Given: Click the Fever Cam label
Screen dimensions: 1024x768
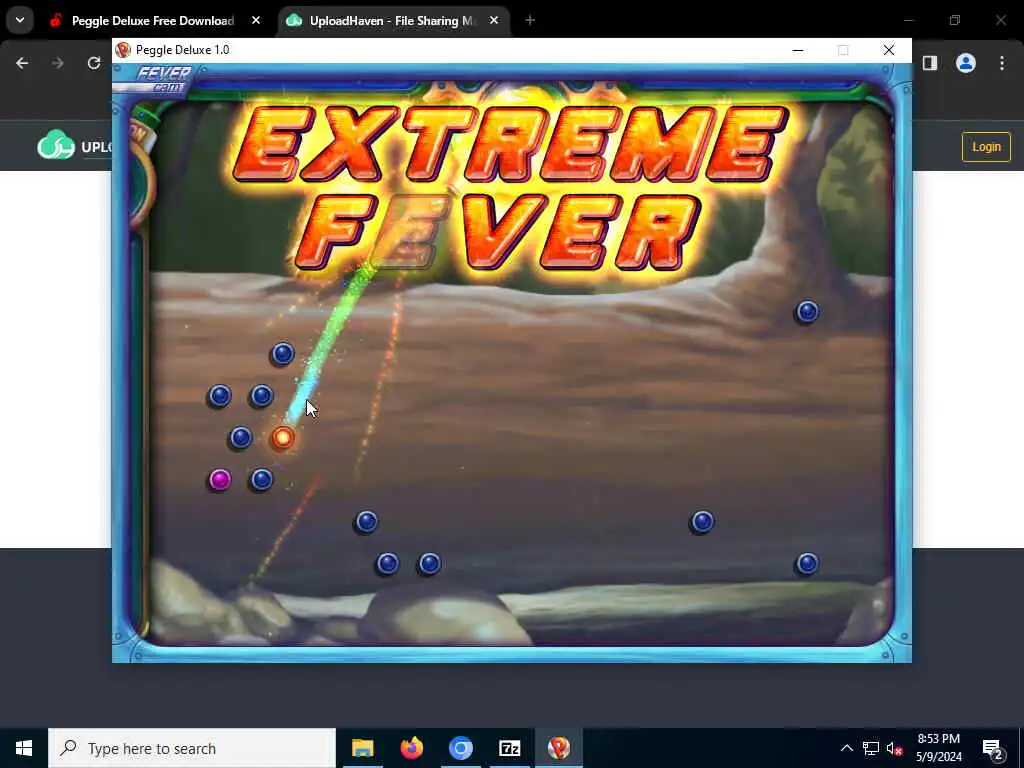Looking at the screenshot, I should click(x=162, y=80).
